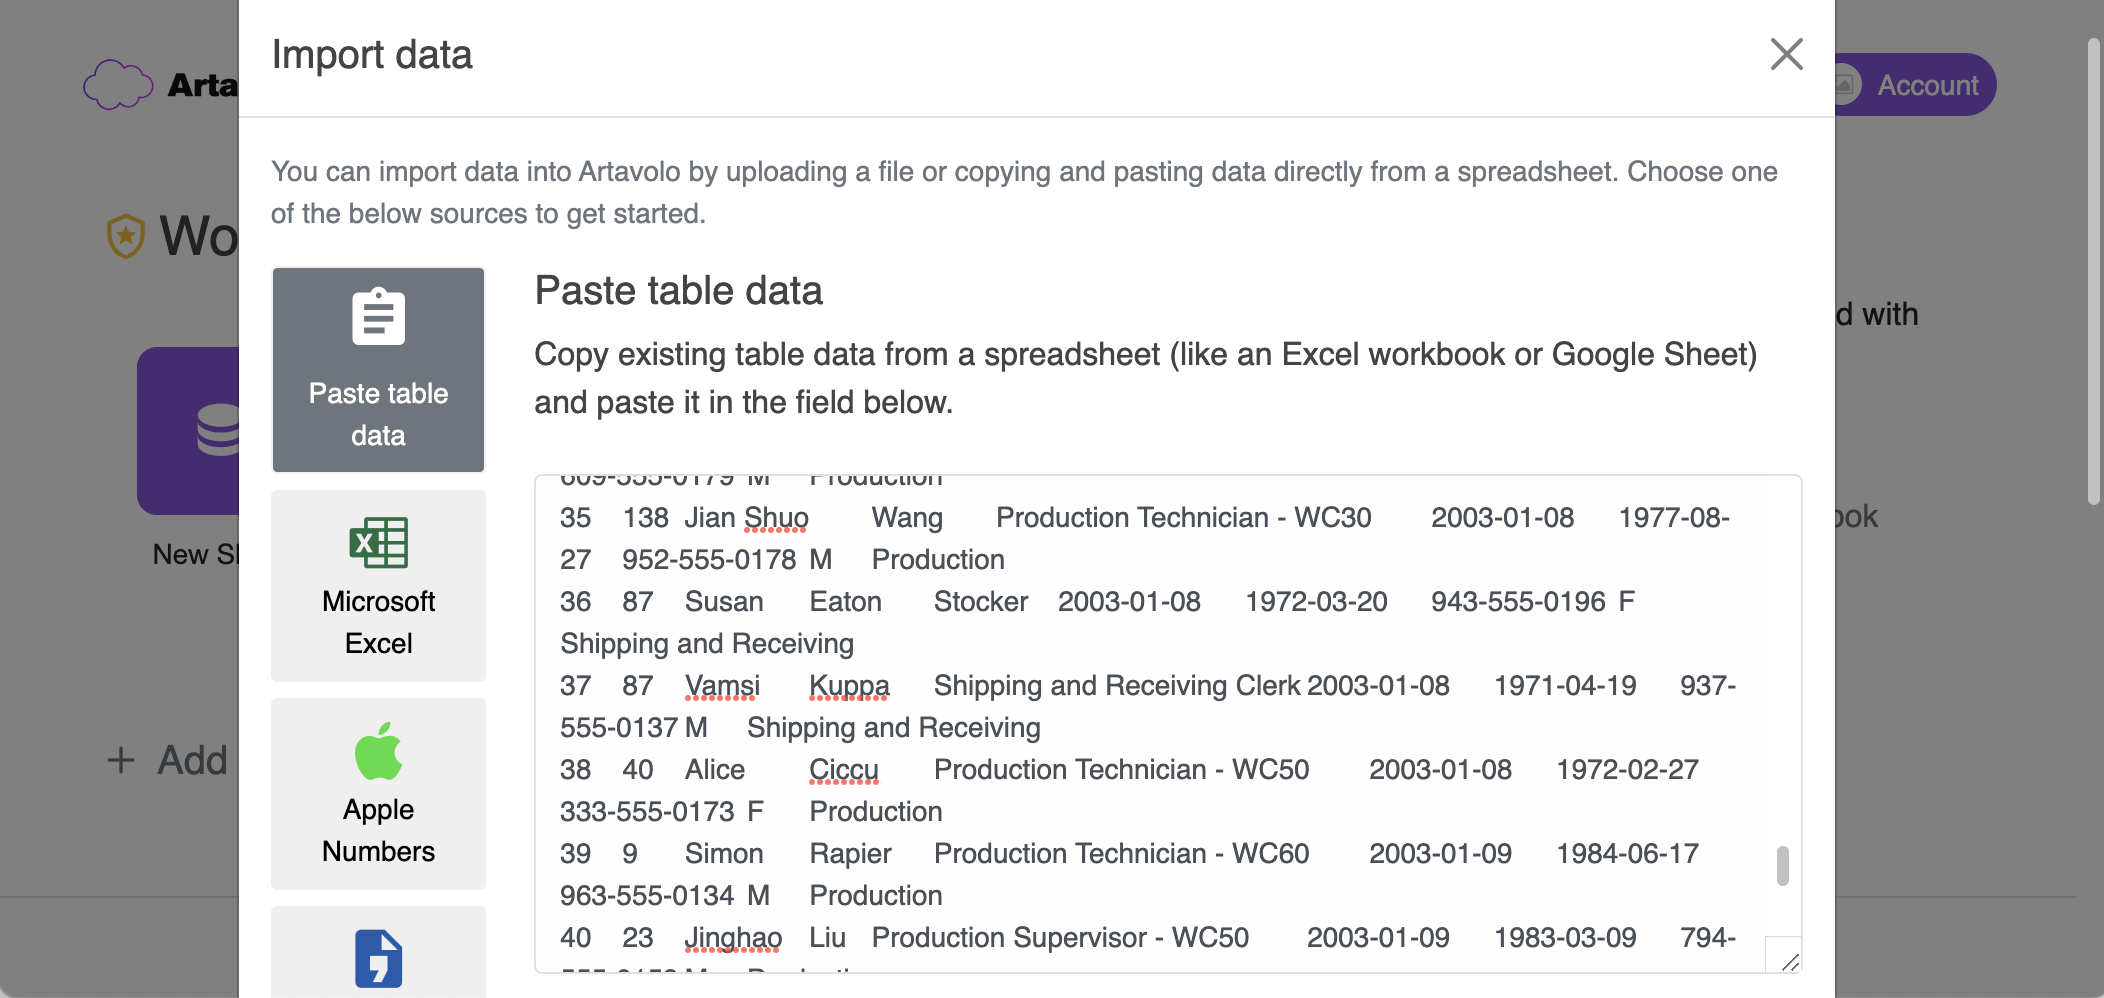Click the word 'Stocker' in row 36
Screen dimensions: 2104x998
pyautogui.click(x=981, y=602)
